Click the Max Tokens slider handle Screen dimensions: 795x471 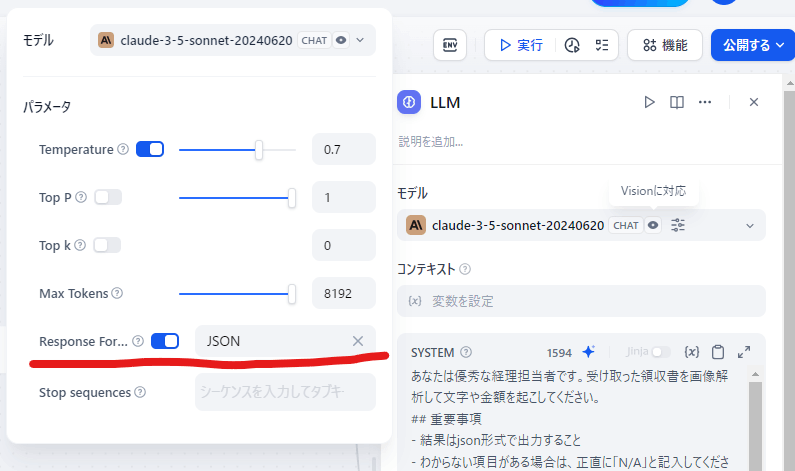coord(292,294)
